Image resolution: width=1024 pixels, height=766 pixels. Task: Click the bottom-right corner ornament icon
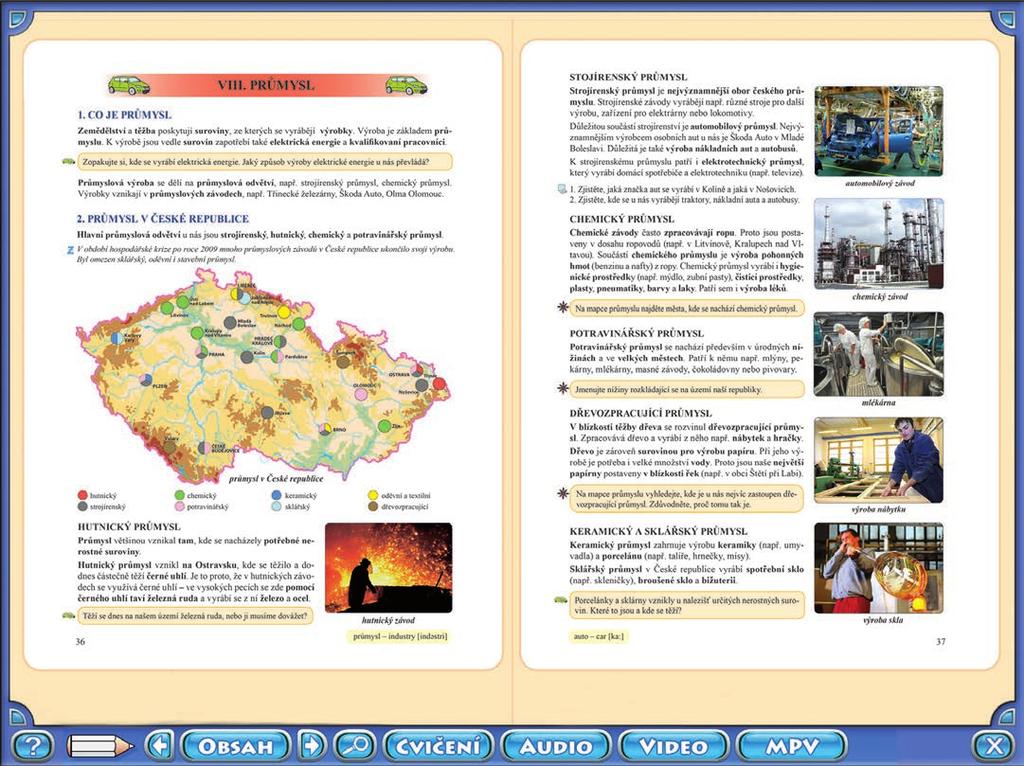(x=1006, y=716)
